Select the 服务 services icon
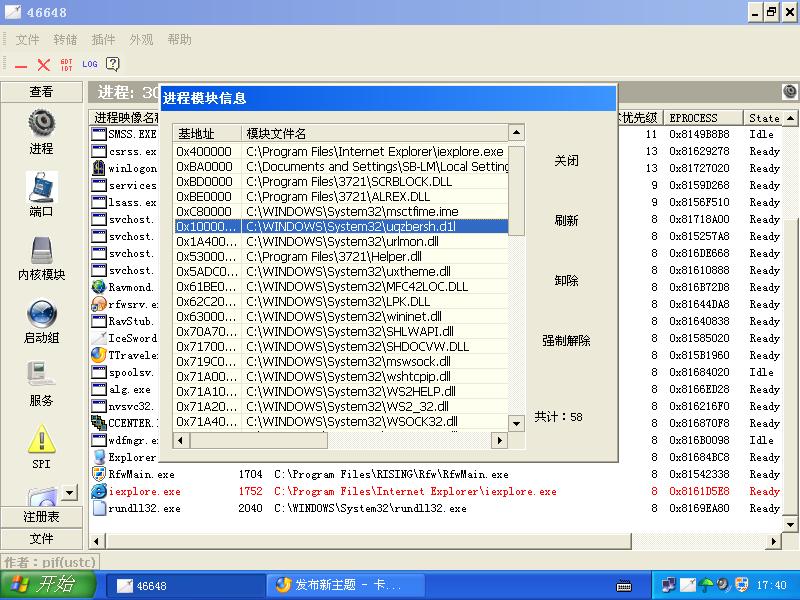This screenshot has height=600, width=800. 41,375
